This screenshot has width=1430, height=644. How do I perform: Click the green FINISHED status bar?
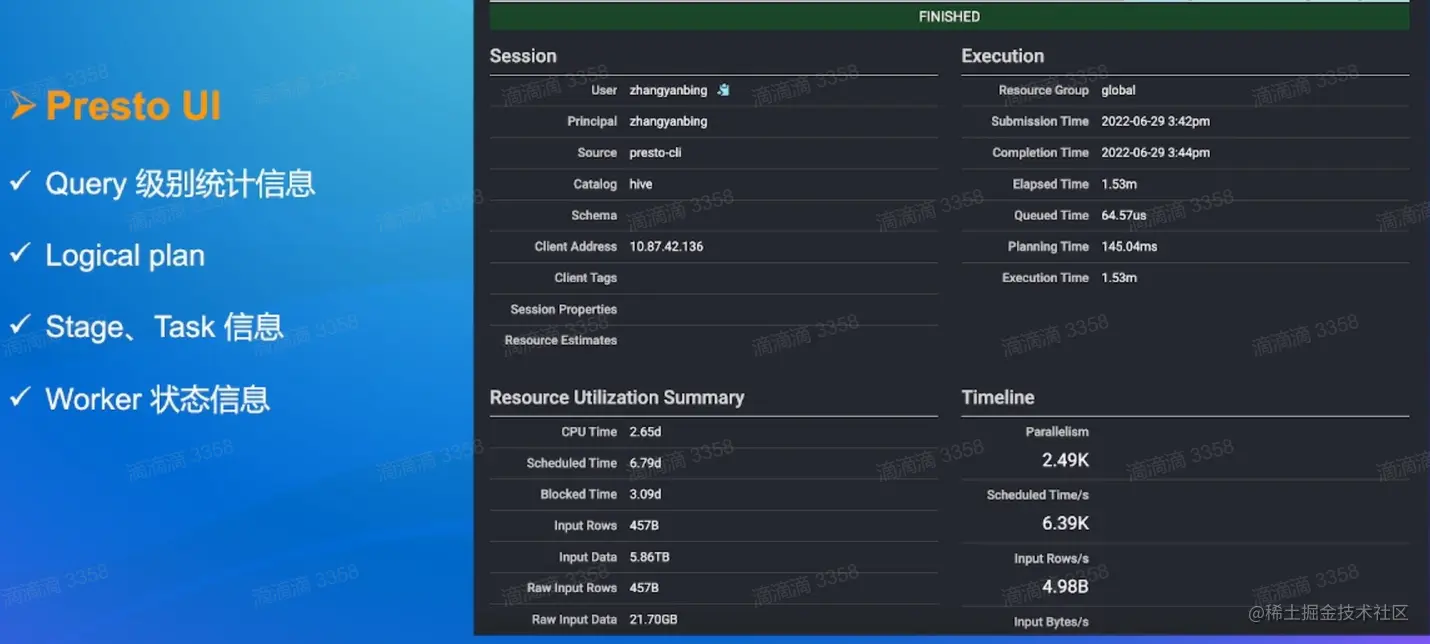pyautogui.click(x=949, y=16)
